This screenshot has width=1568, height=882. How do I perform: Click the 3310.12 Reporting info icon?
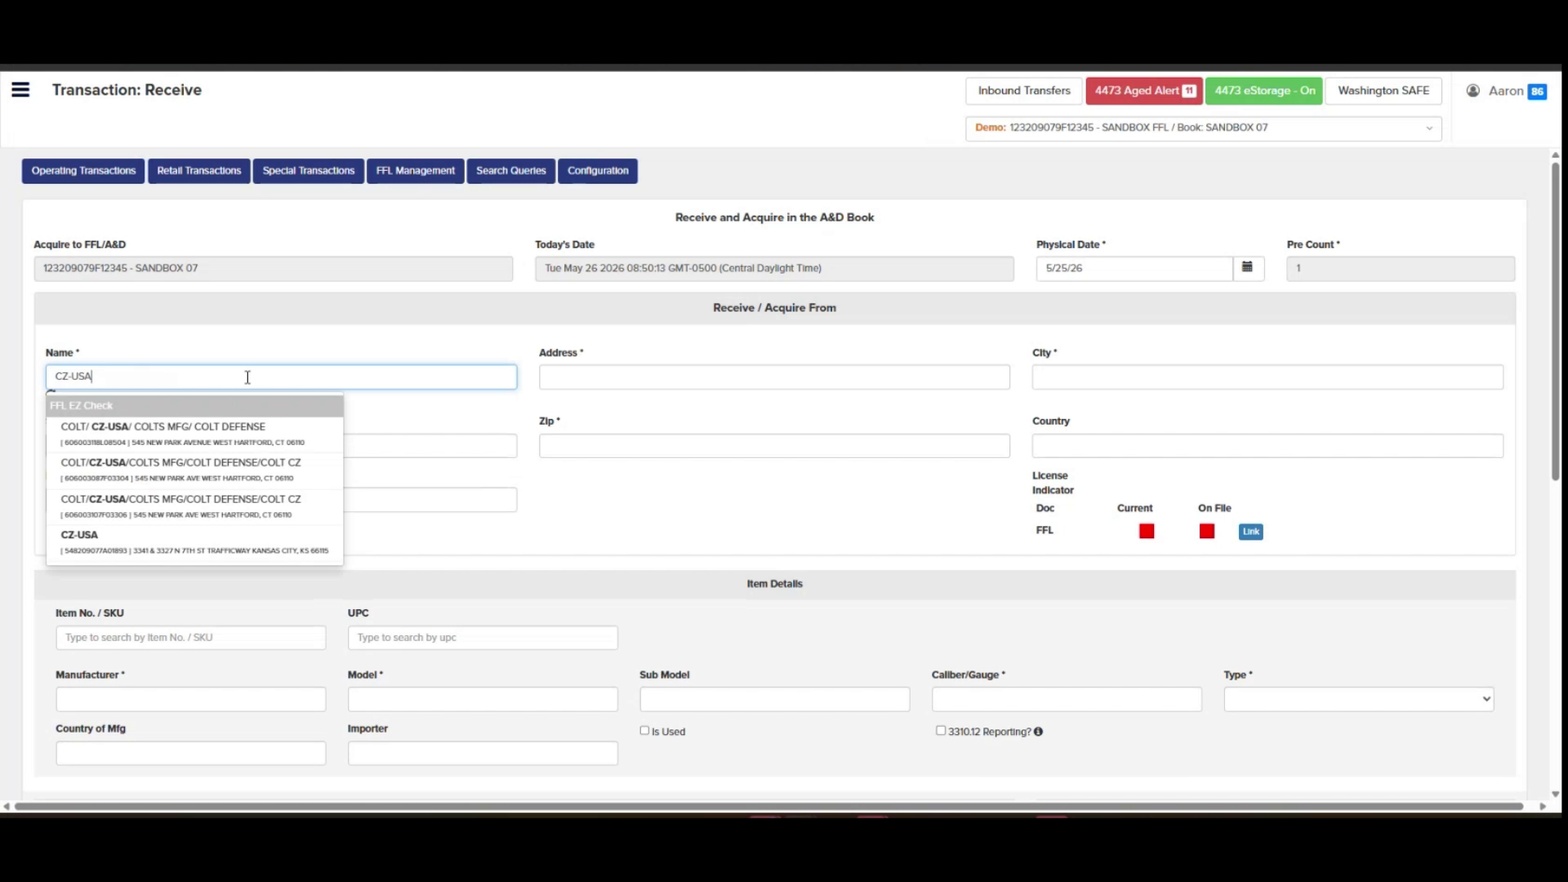click(x=1038, y=732)
